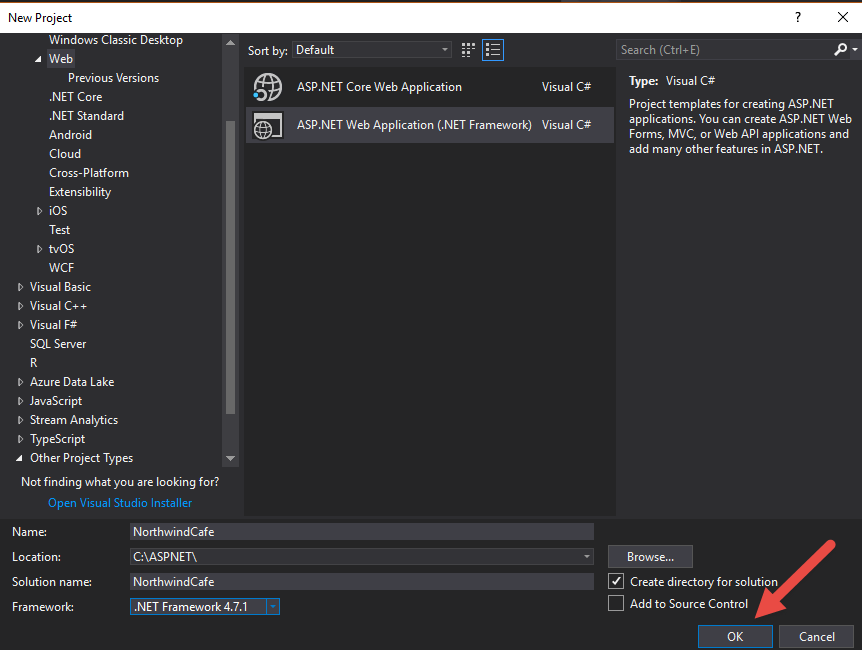862x650 pixels.
Task: Click the Search (Ctrl+E) box
Action: (x=724, y=50)
